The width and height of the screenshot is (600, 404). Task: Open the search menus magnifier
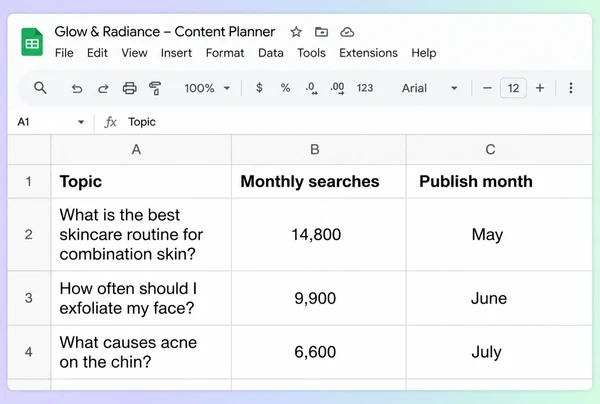point(40,88)
